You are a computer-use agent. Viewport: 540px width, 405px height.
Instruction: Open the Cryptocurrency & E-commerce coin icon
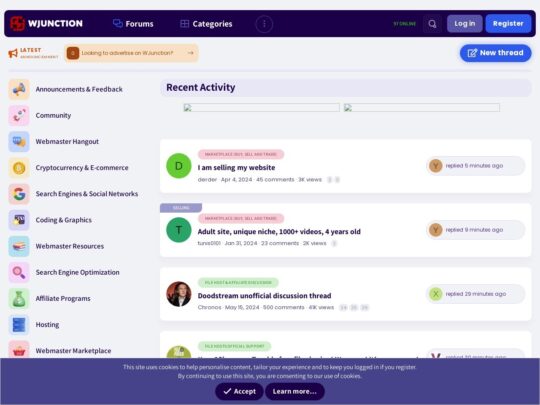[x=19, y=168]
